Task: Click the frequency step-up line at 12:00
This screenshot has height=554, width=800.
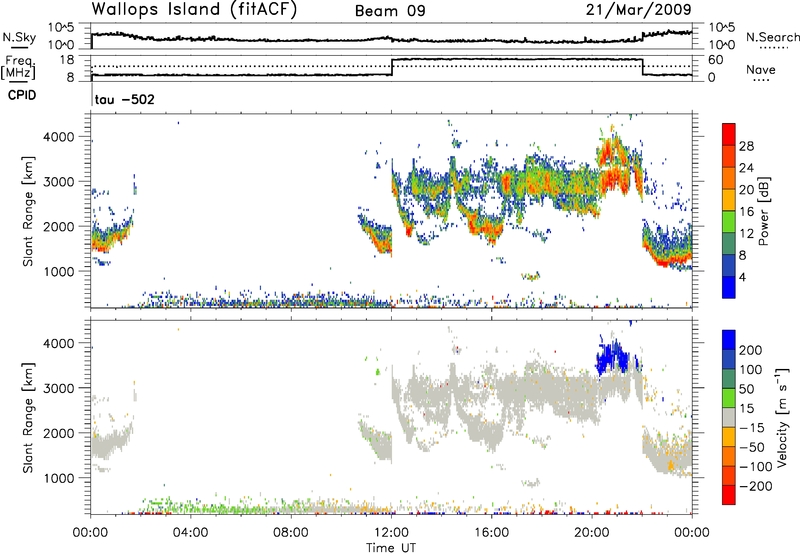Action: click(392, 67)
